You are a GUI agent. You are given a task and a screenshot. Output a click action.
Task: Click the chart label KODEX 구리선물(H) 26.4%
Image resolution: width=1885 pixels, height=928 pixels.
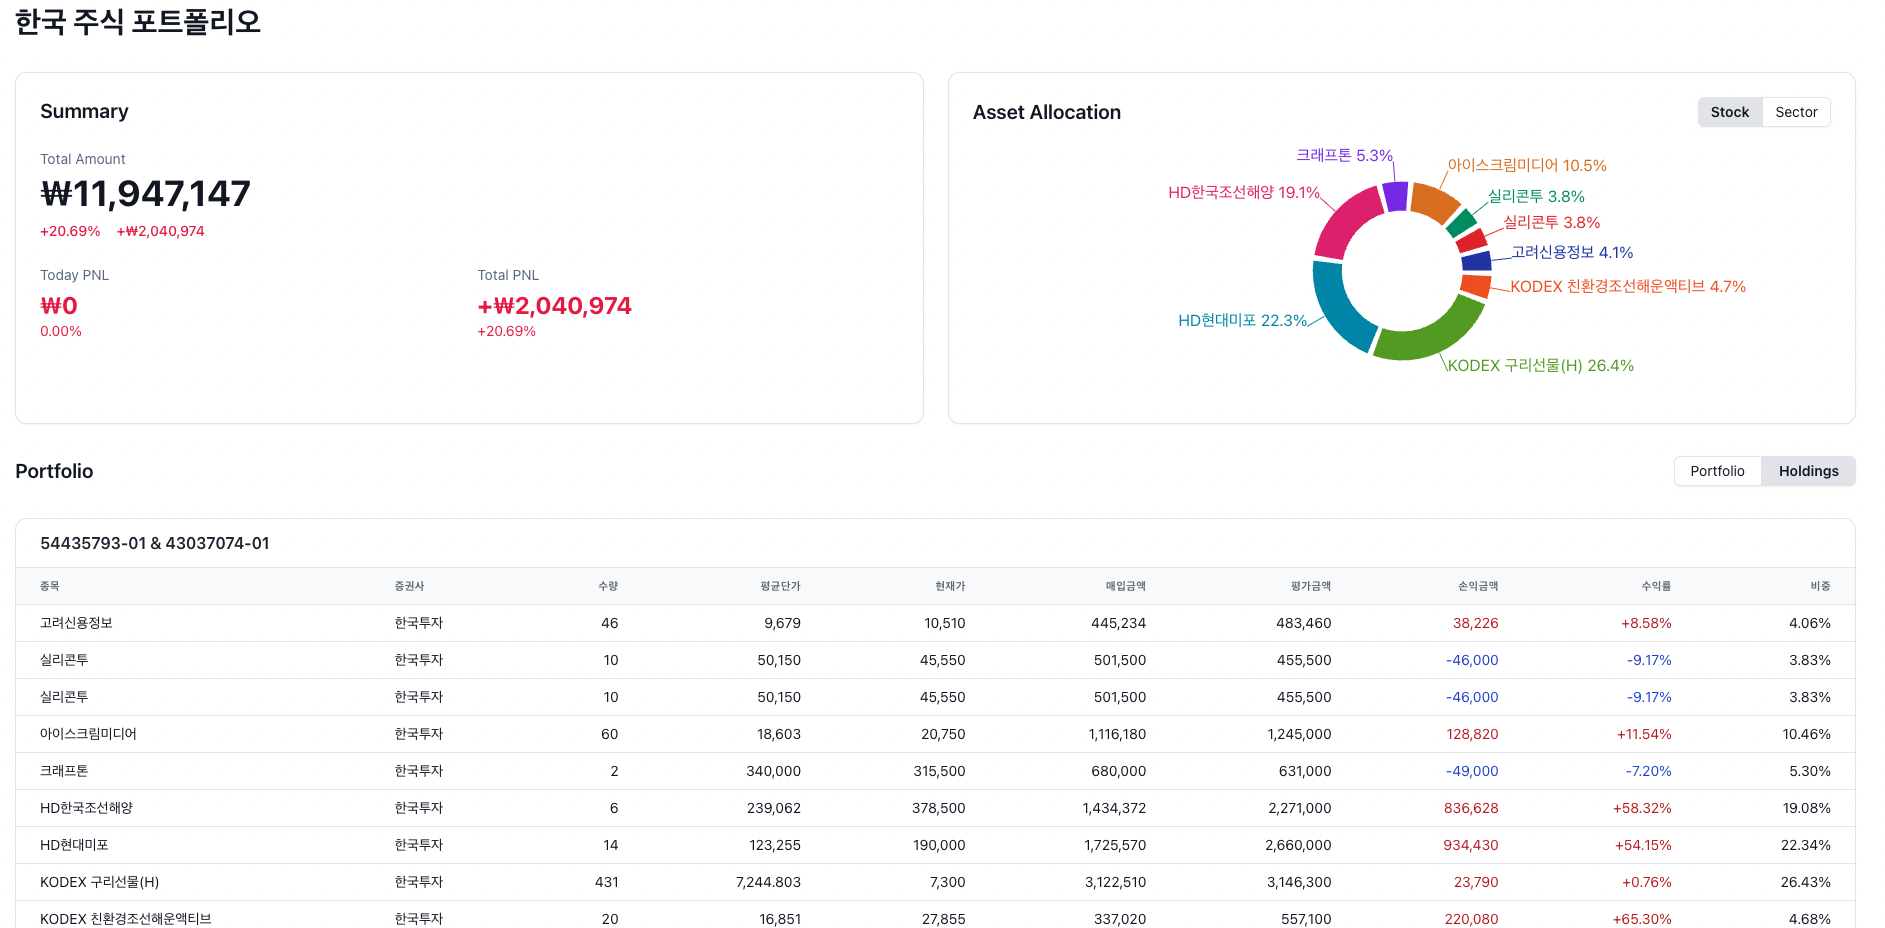pyautogui.click(x=1541, y=365)
